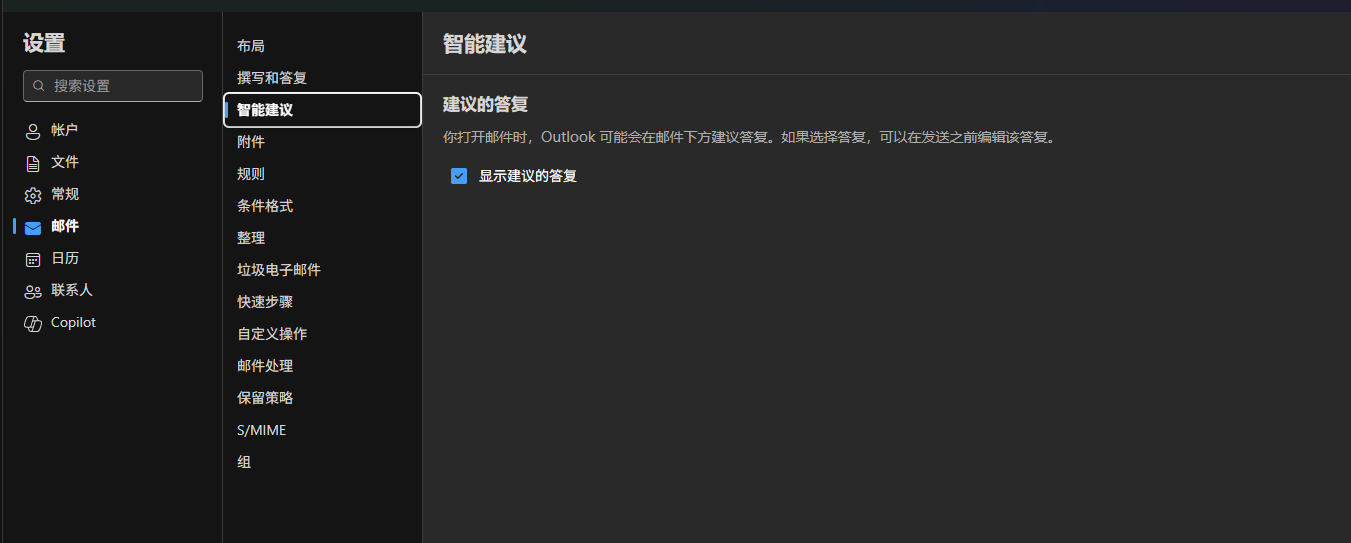Click the 常规 gear icon
Screen dimensions: 1351x543
33,195
